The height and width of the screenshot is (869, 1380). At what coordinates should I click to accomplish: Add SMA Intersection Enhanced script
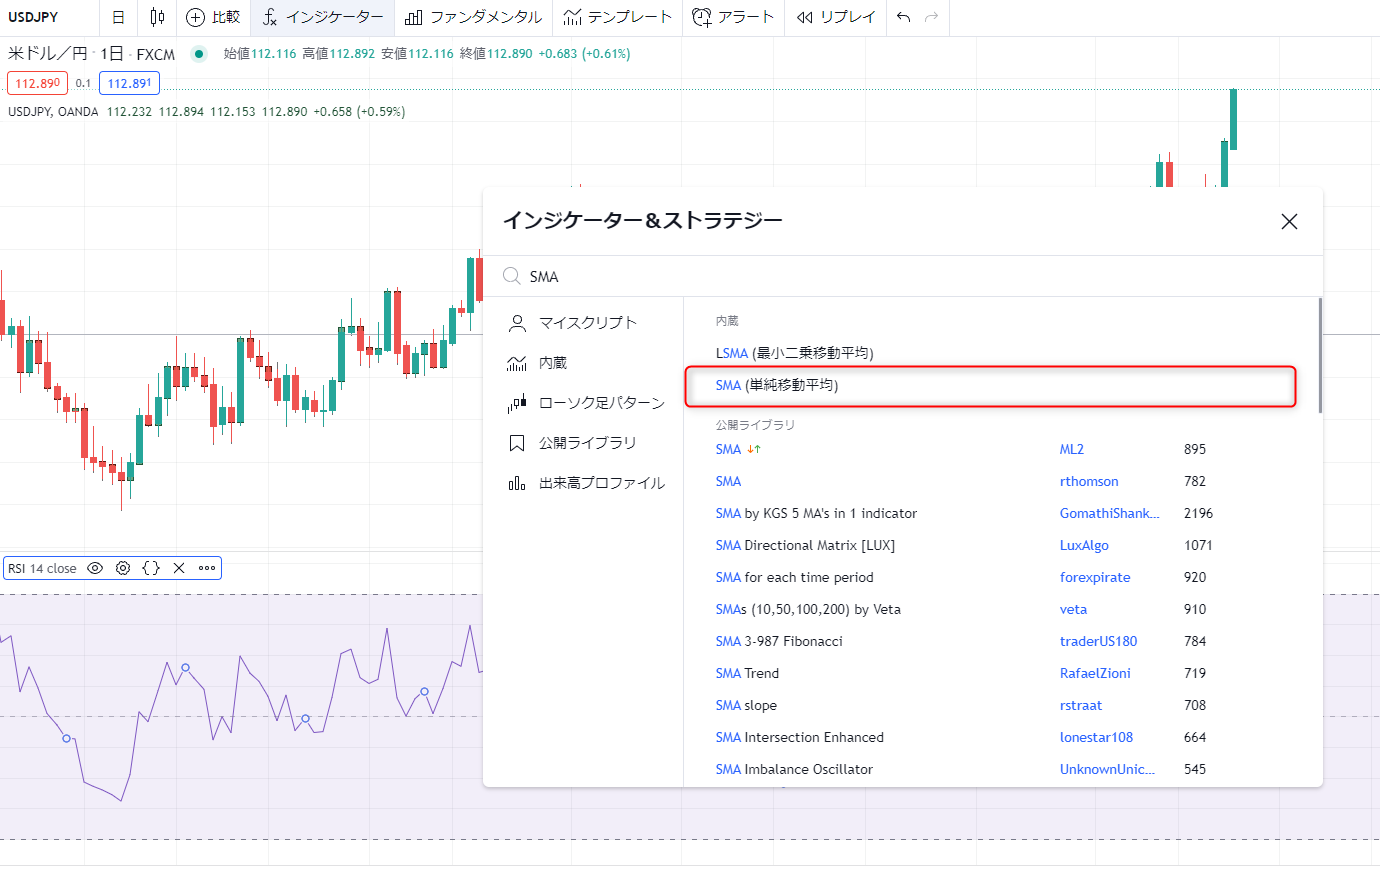pos(800,737)
